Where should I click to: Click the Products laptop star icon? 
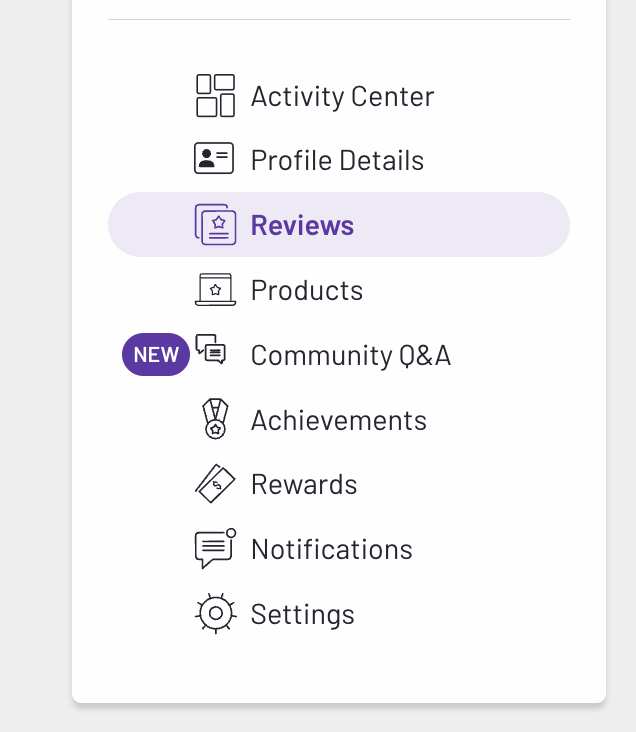pos(215,290)
